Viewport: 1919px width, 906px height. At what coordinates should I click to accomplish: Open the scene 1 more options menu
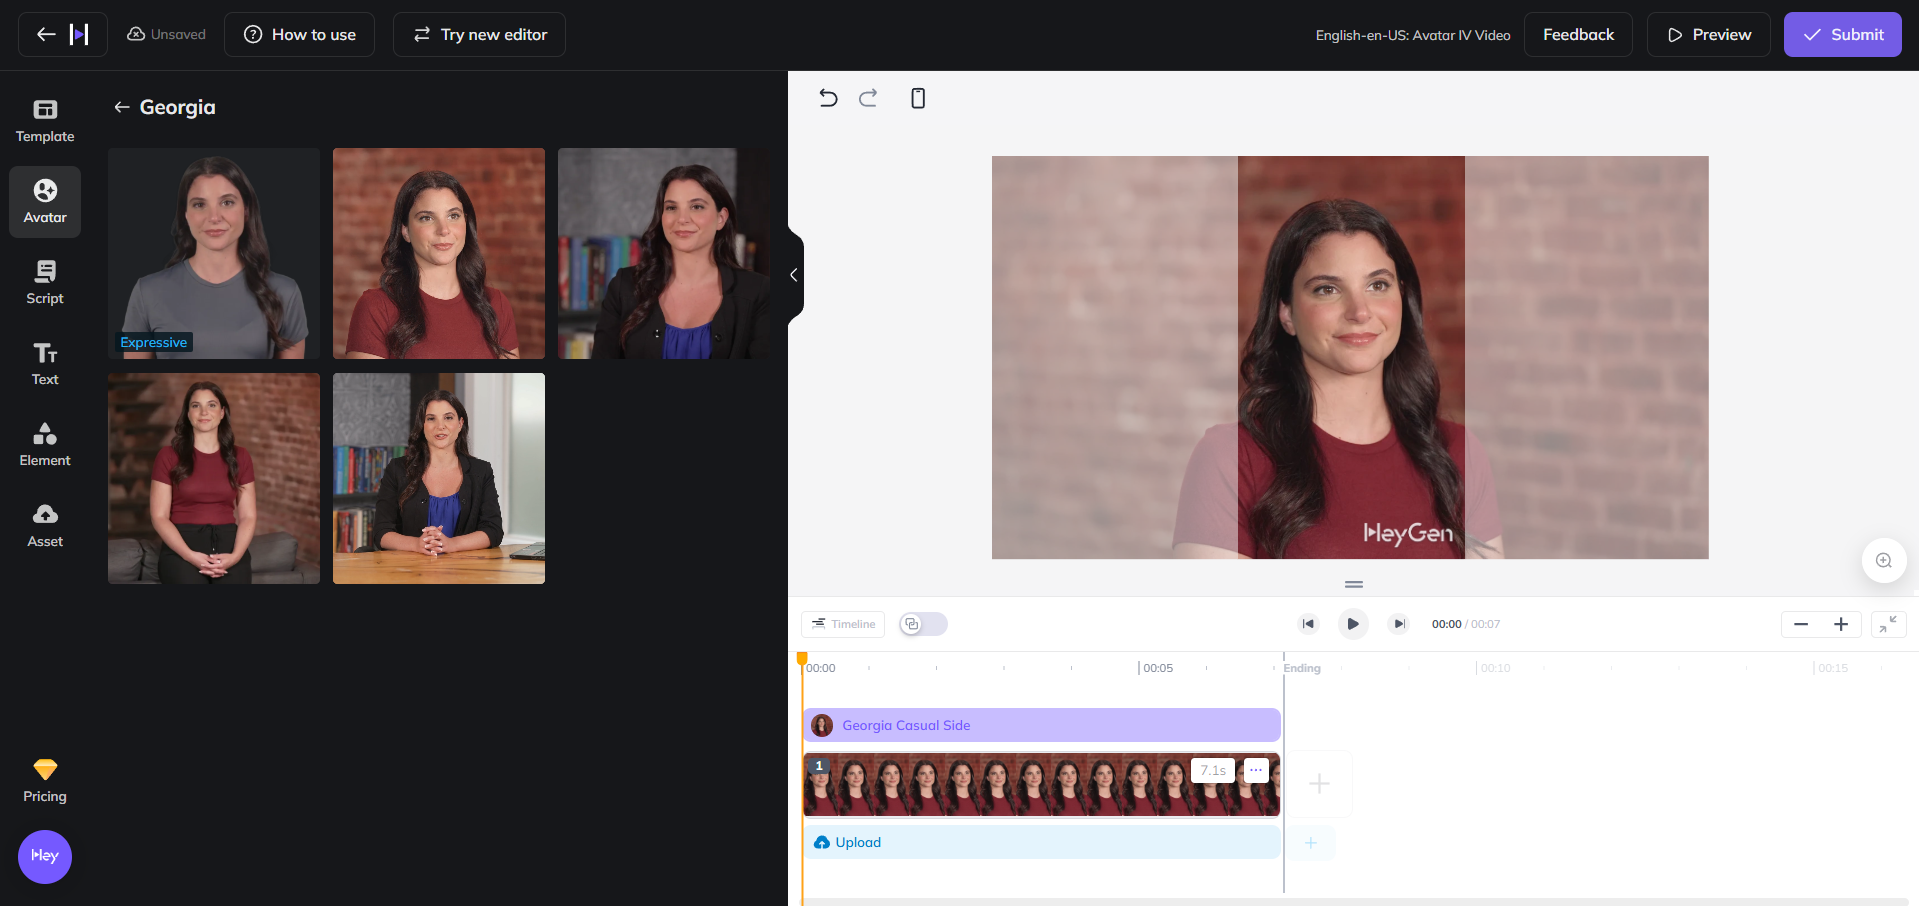(1256, 770)
